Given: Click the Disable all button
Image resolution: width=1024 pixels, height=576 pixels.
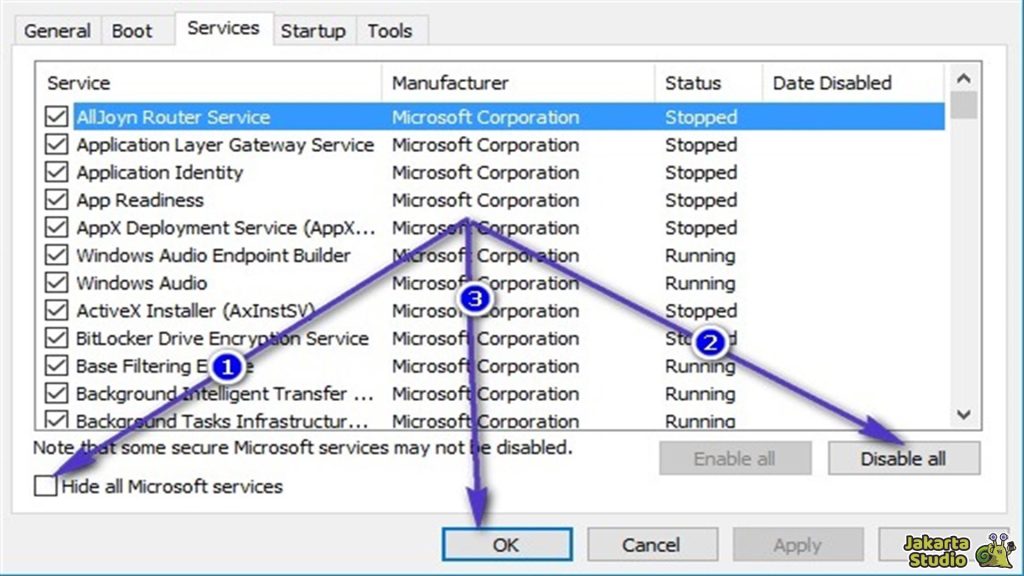Looking at the screenshot, I should tap(903, 458).
